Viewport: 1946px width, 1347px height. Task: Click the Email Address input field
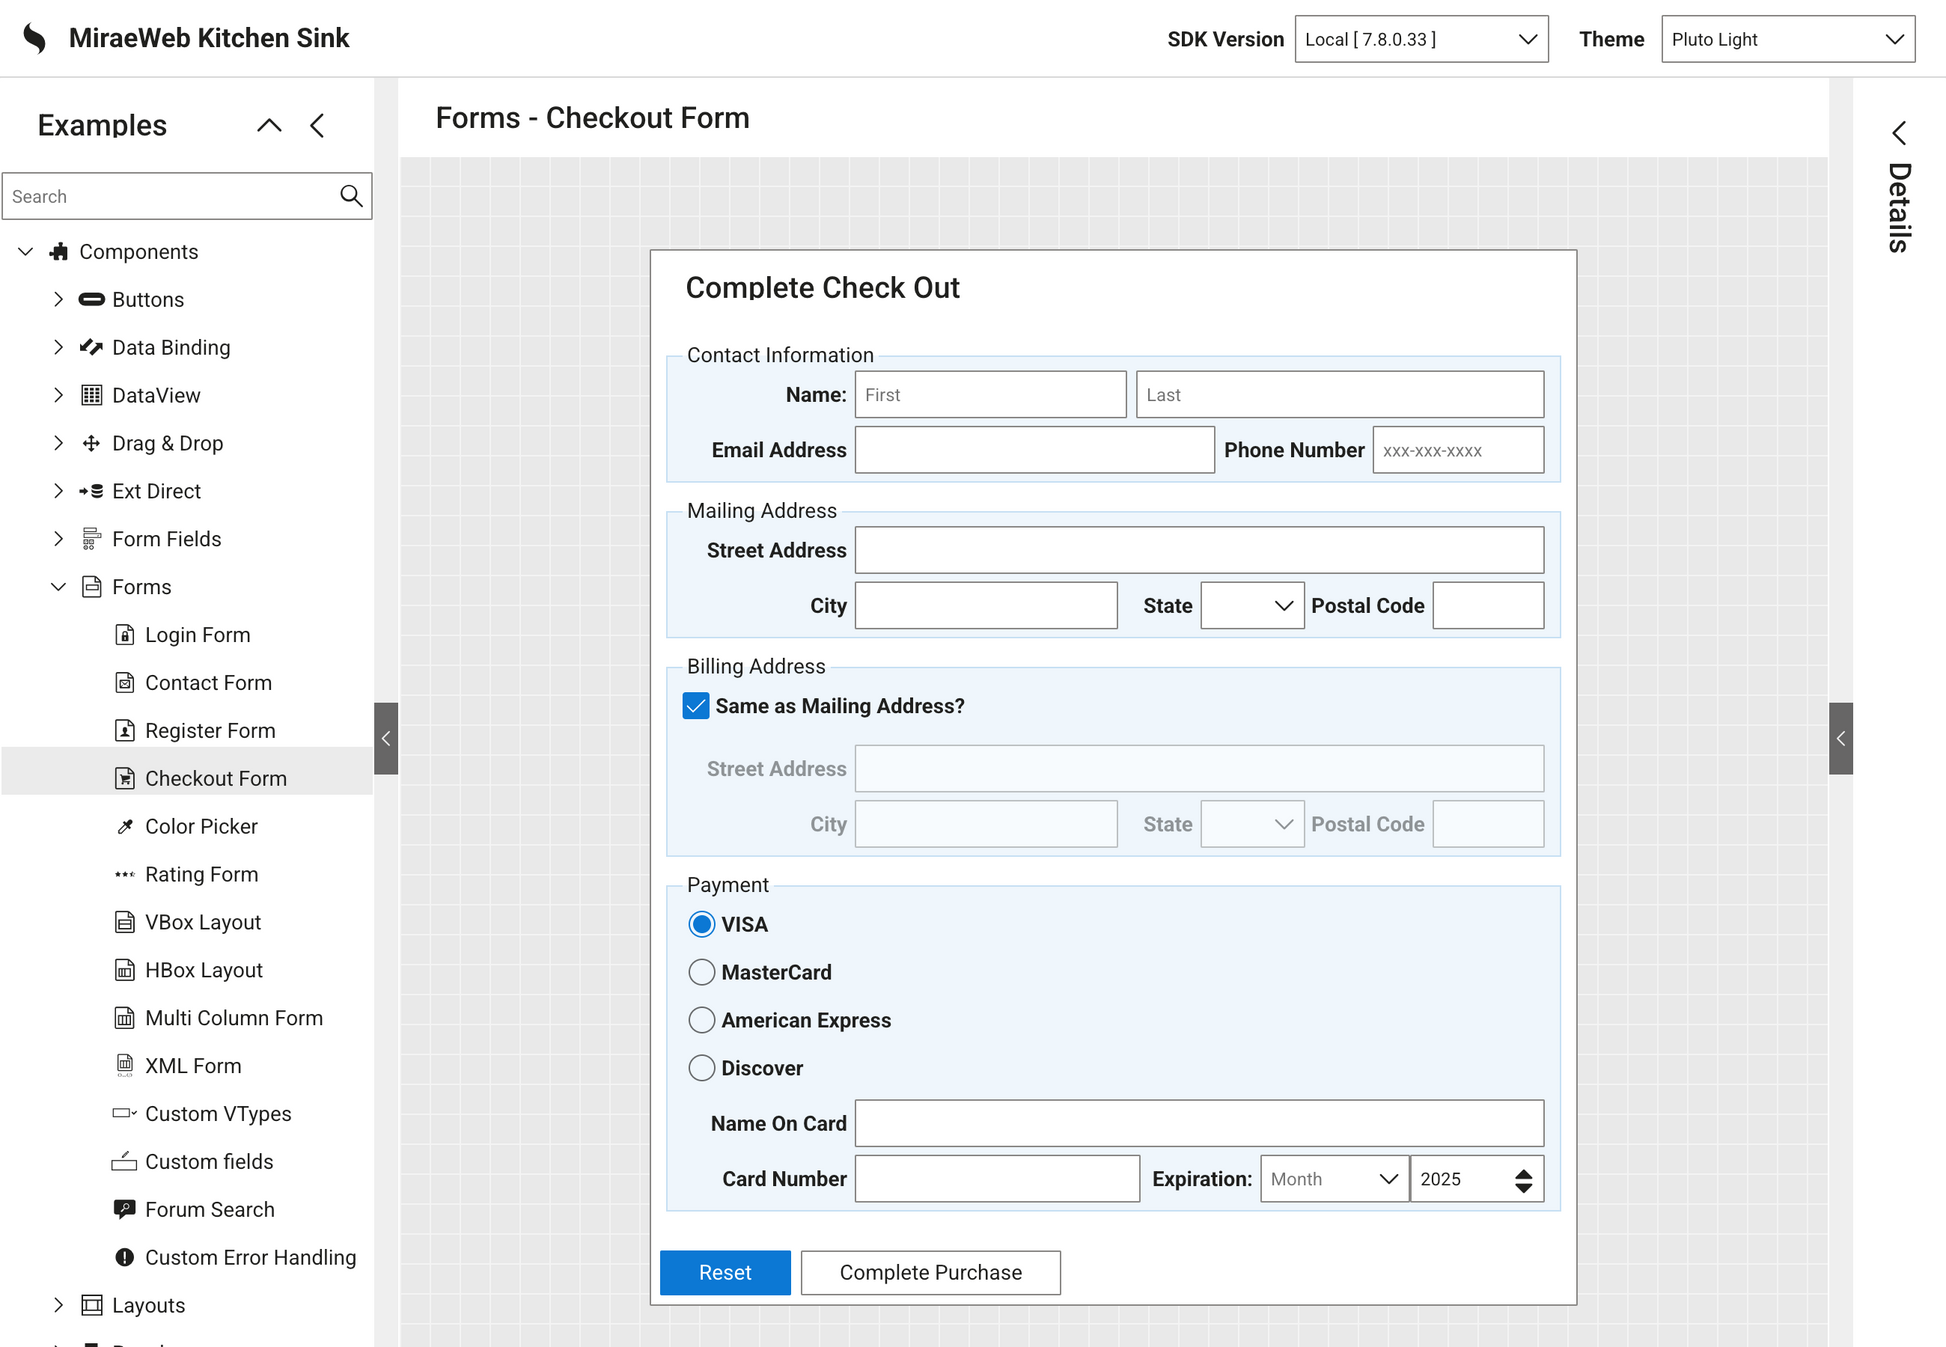(x=1034, y=451)
